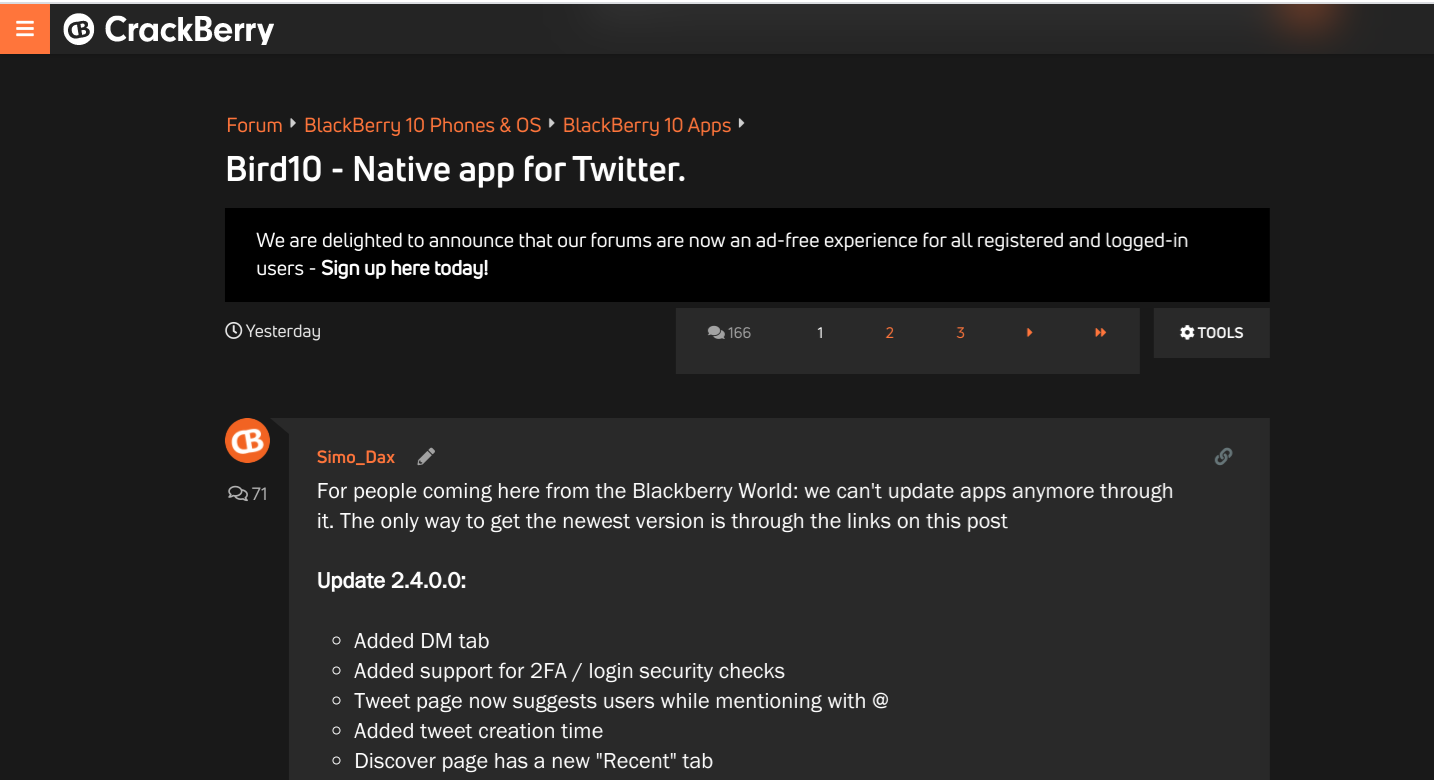Go to BlackBerry 10 Apps breadcrumb

click(647, 125)
